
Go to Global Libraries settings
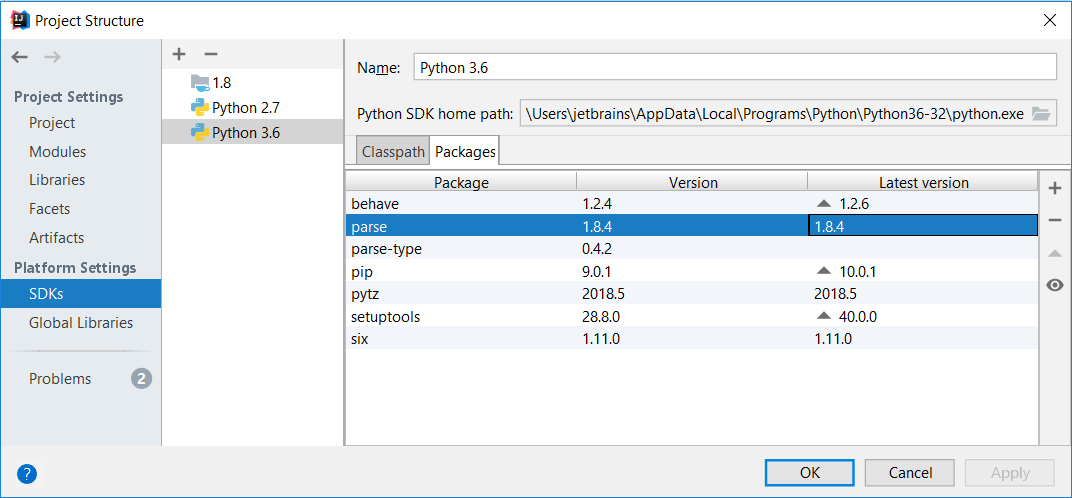tap(80, 322)
